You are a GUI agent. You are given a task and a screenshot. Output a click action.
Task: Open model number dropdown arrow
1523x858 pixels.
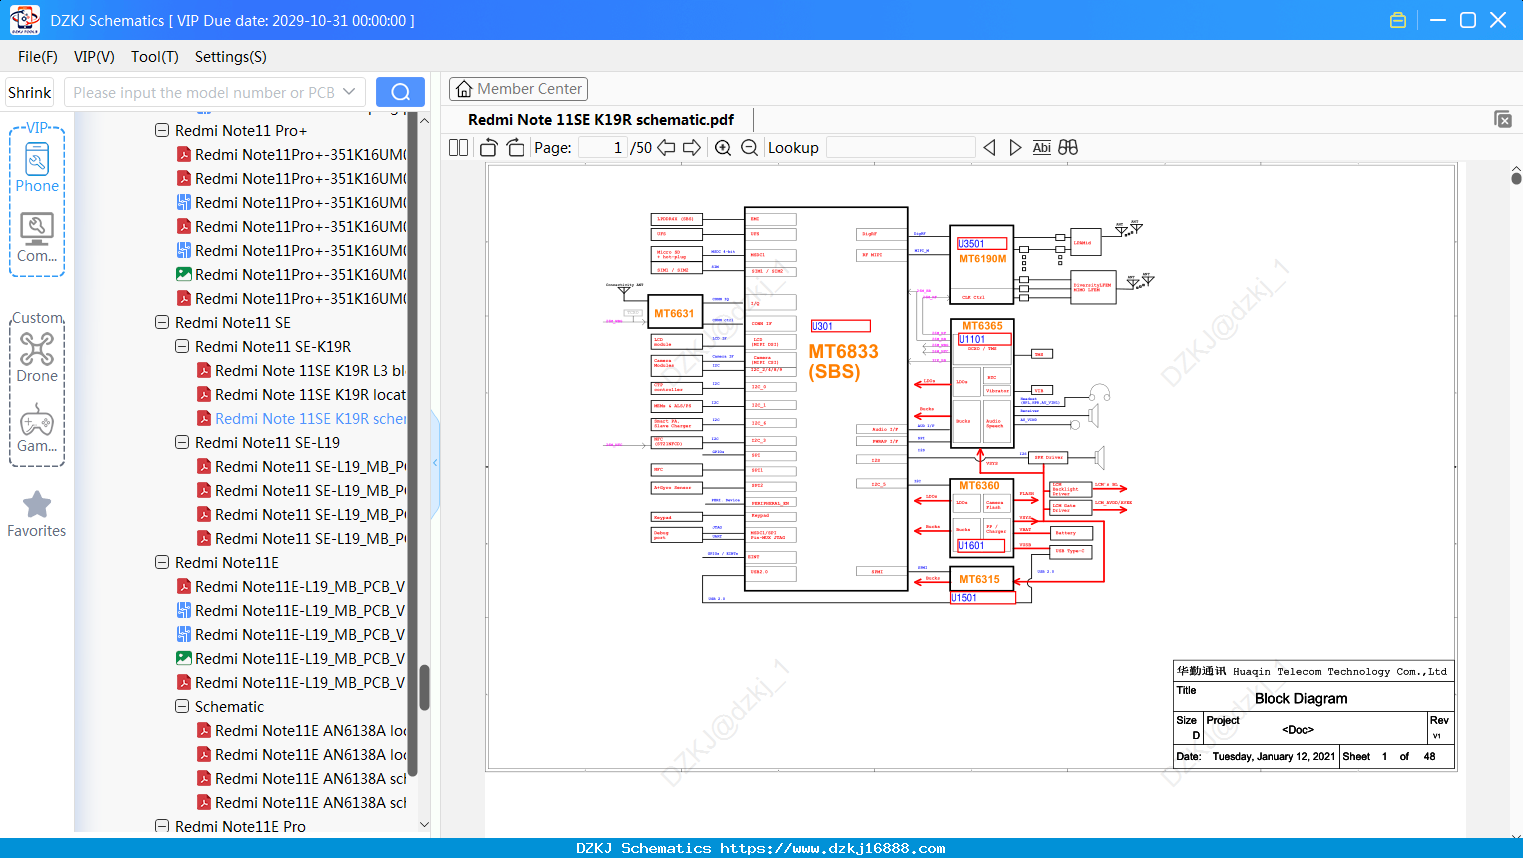pyautogui.click(x=349, y=92)
